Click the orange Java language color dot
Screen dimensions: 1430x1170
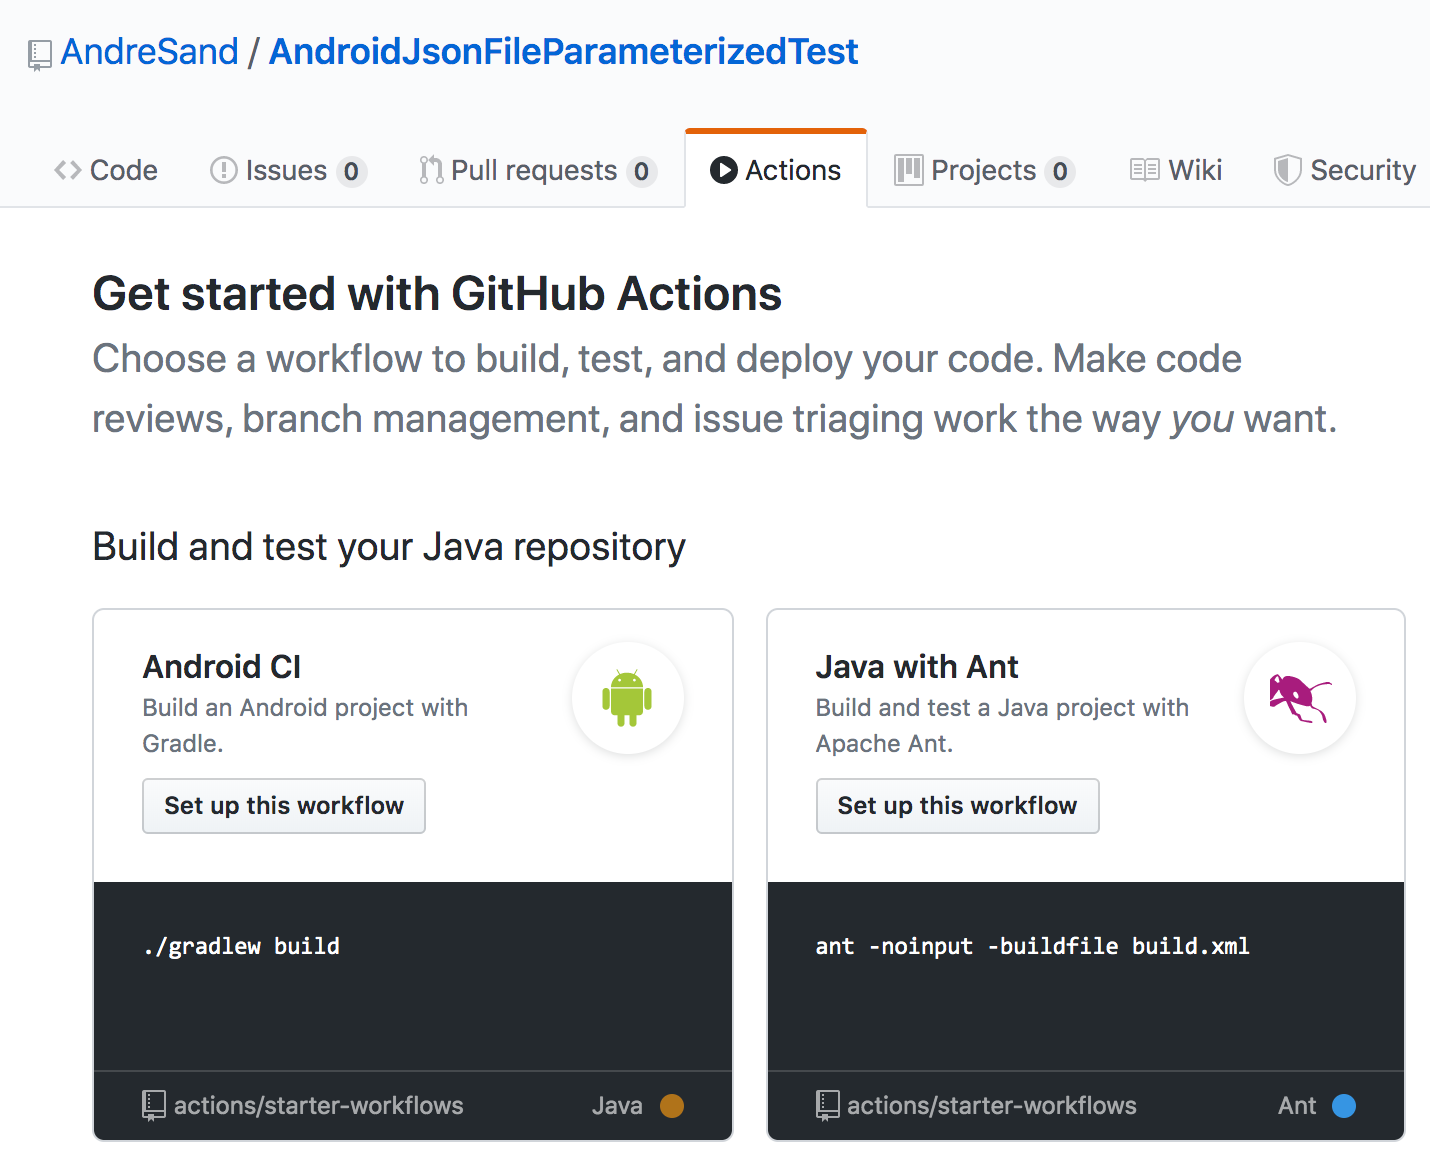[672, 1106]
